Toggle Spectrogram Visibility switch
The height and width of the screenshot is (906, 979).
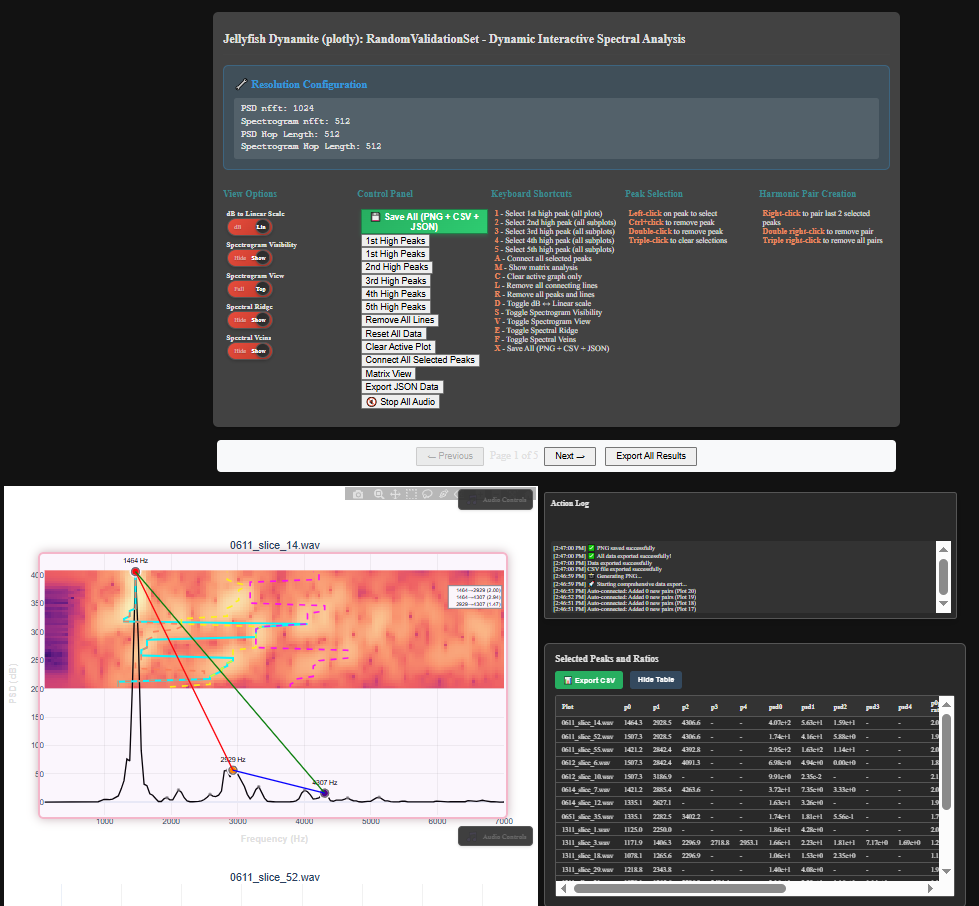[x=249, y=257]
